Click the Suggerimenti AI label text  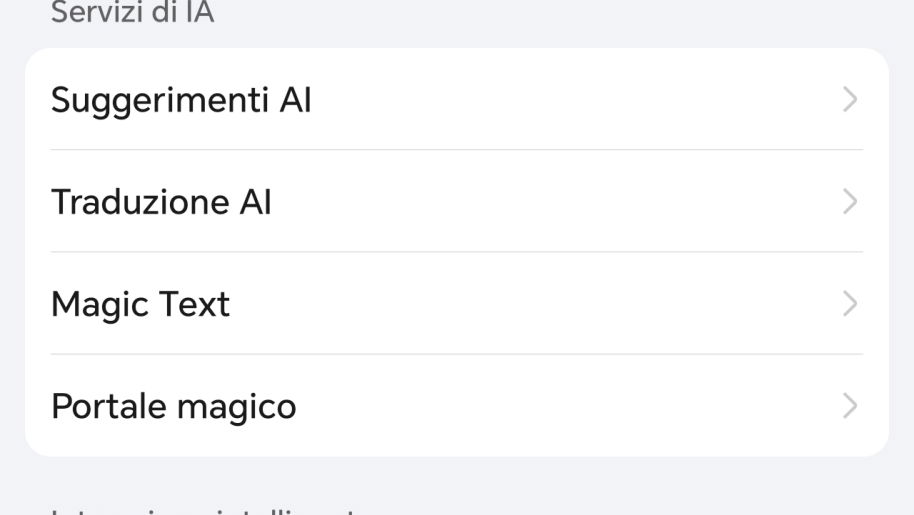click(181, 101)
